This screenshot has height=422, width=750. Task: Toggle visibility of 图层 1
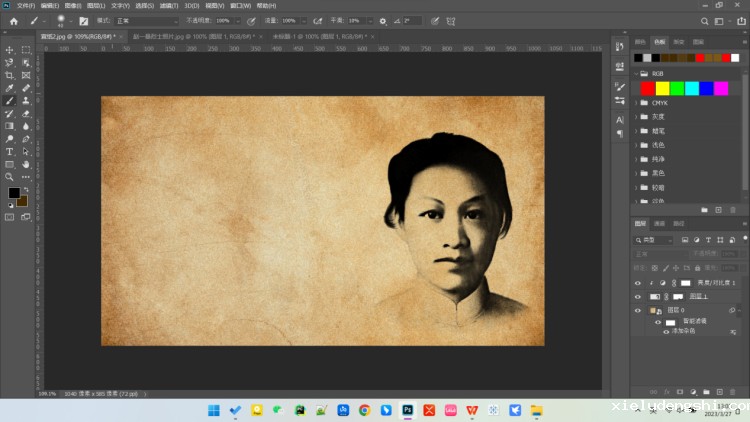pyautogui.click(x=638, y=297)
